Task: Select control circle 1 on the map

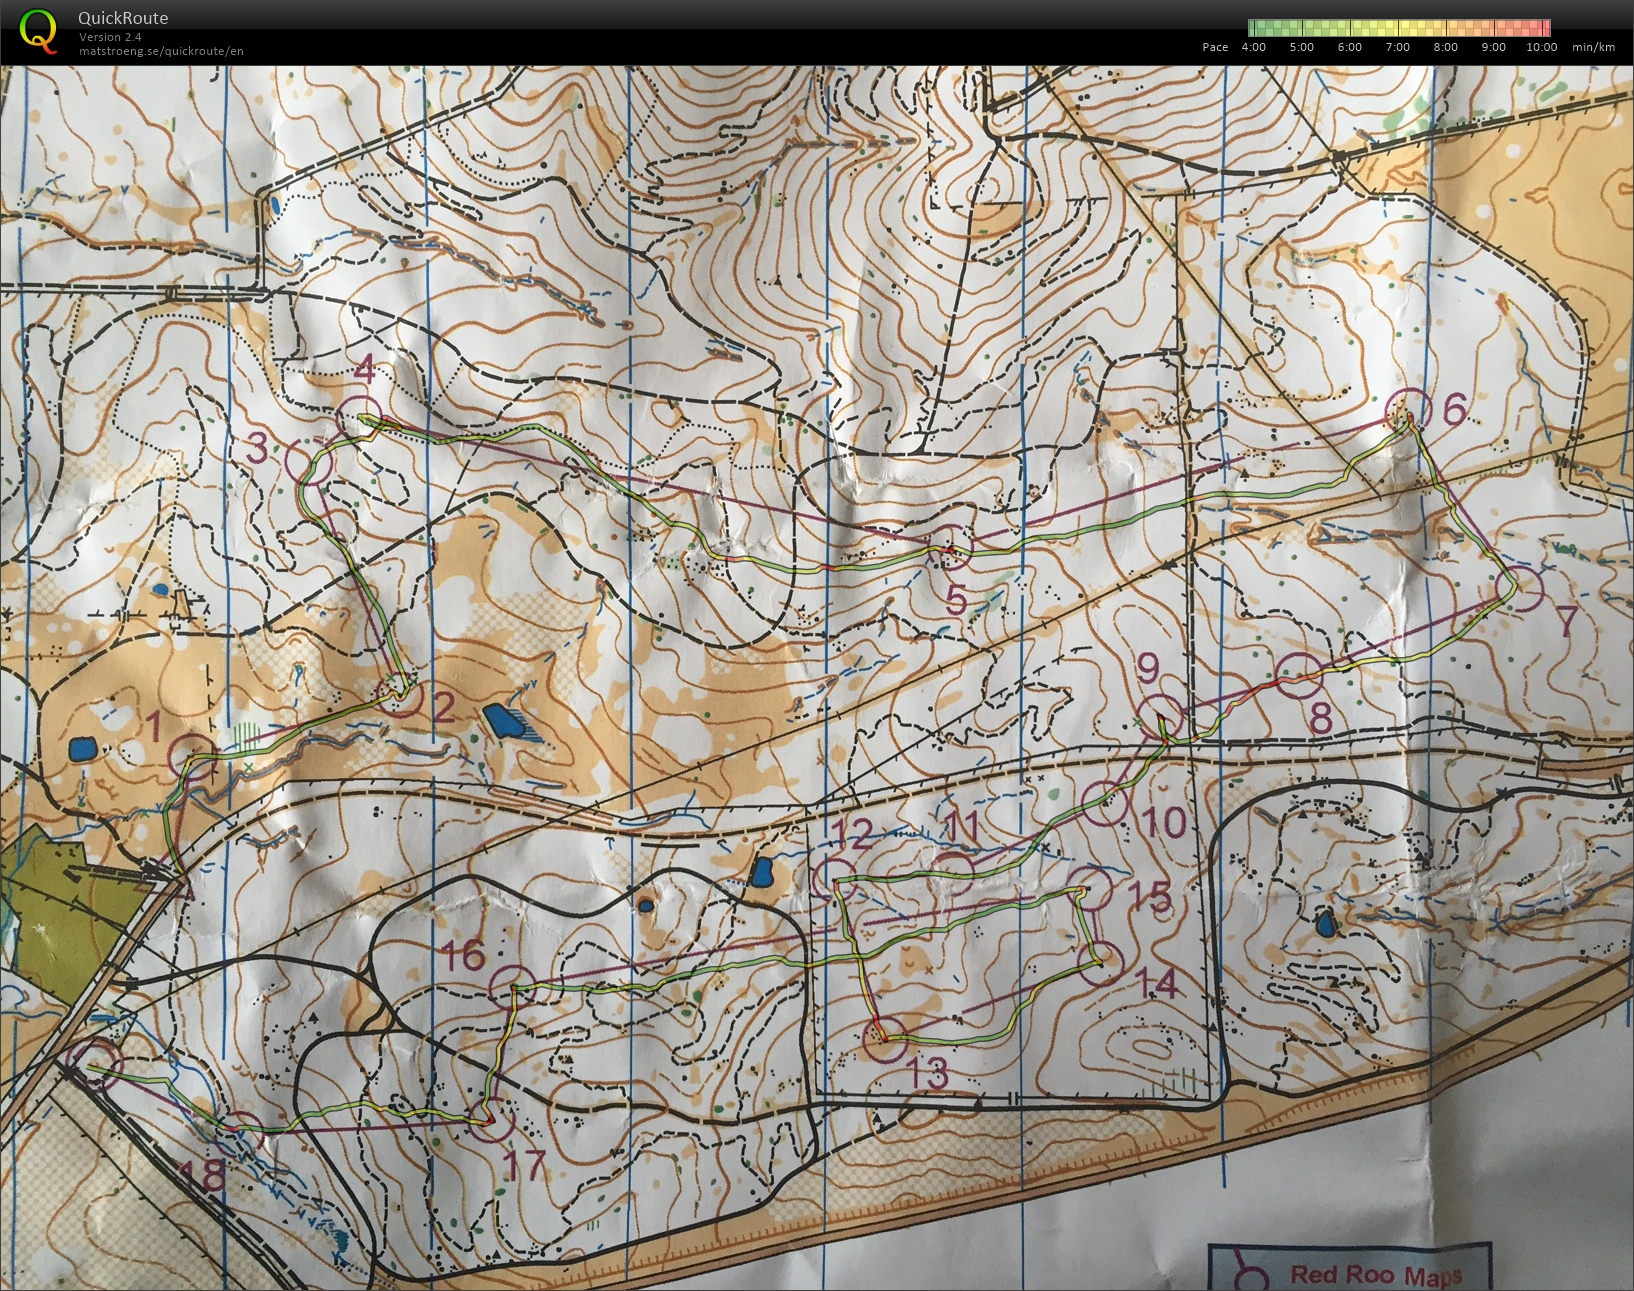Action: point(191,756)
